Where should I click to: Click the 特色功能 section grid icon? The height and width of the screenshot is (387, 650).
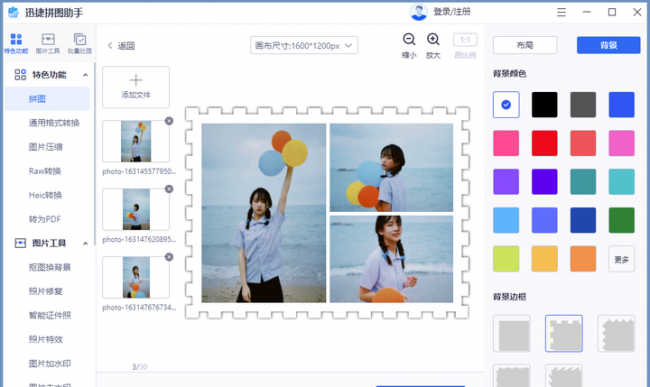[20, 75]
